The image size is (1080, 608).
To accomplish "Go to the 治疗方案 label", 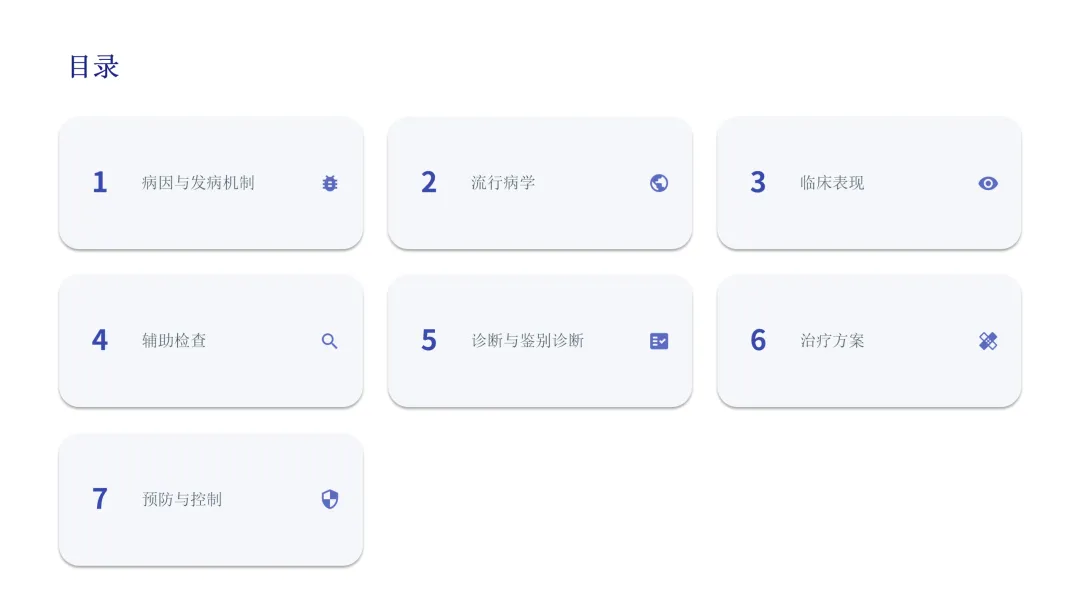I will pos(832,341).
